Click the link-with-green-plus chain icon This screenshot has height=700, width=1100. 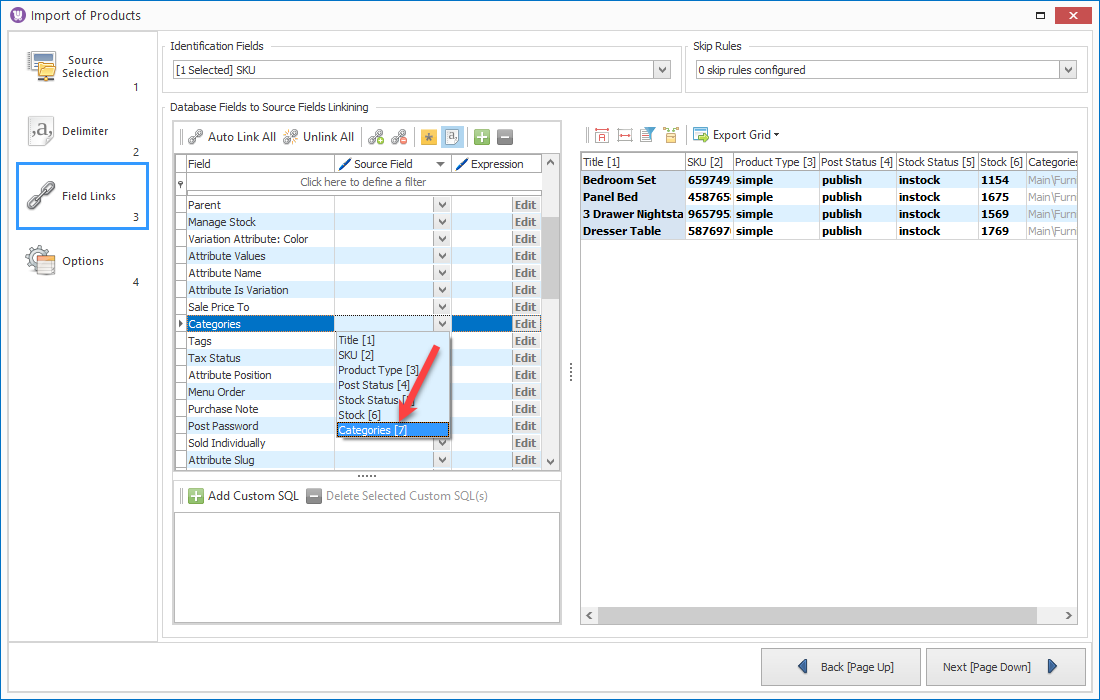(376, 137)
